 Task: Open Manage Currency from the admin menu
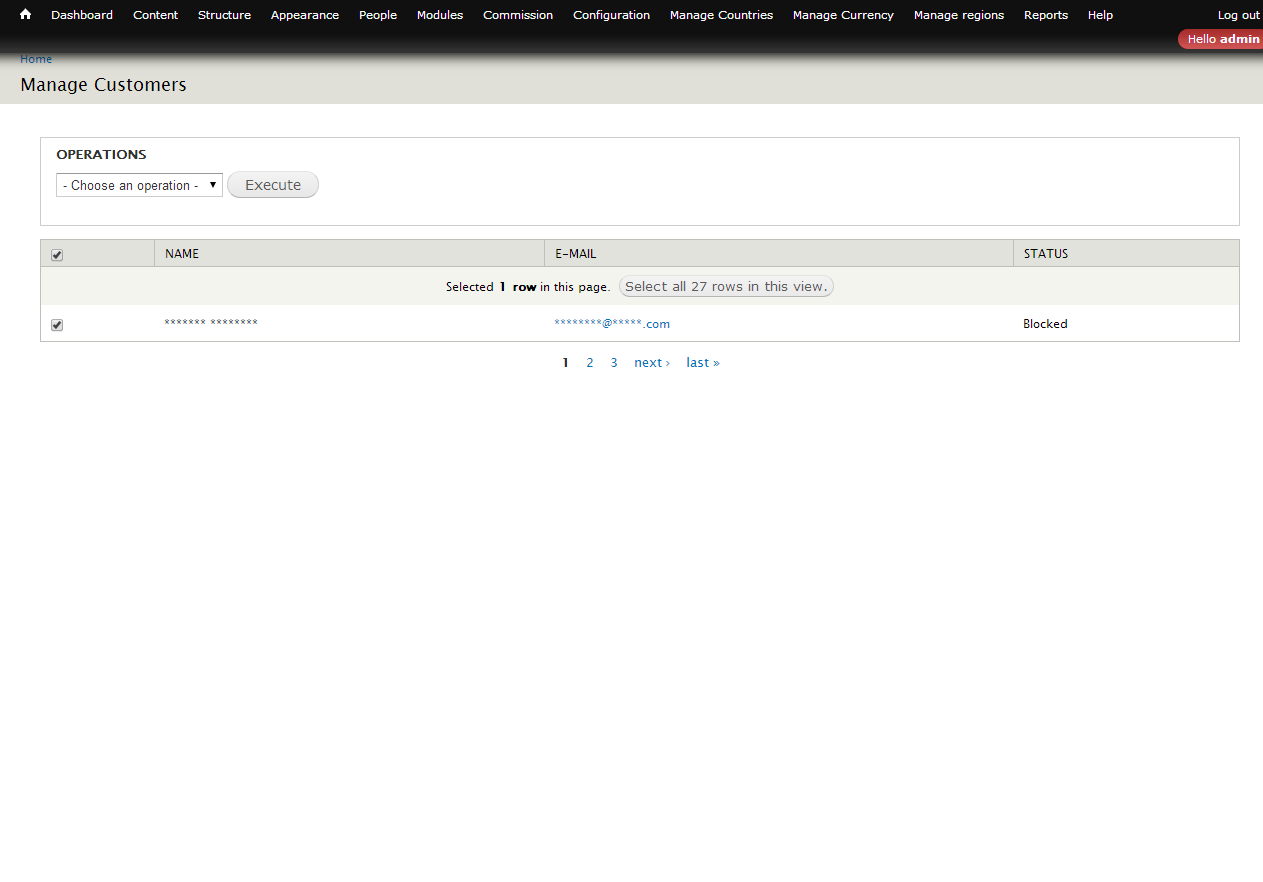click(x=843, y=15)
